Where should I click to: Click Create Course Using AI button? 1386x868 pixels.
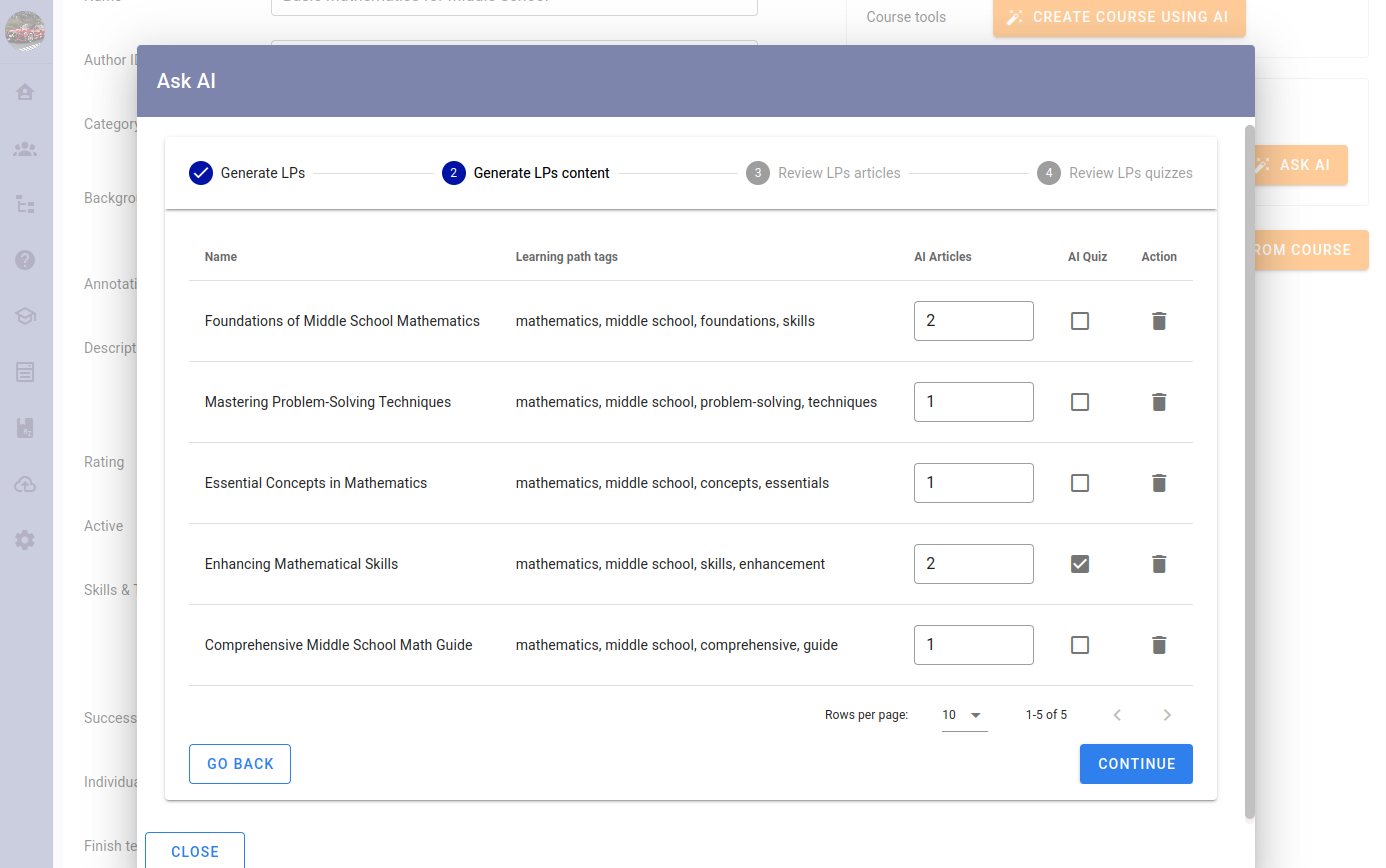coord(1119,18)
